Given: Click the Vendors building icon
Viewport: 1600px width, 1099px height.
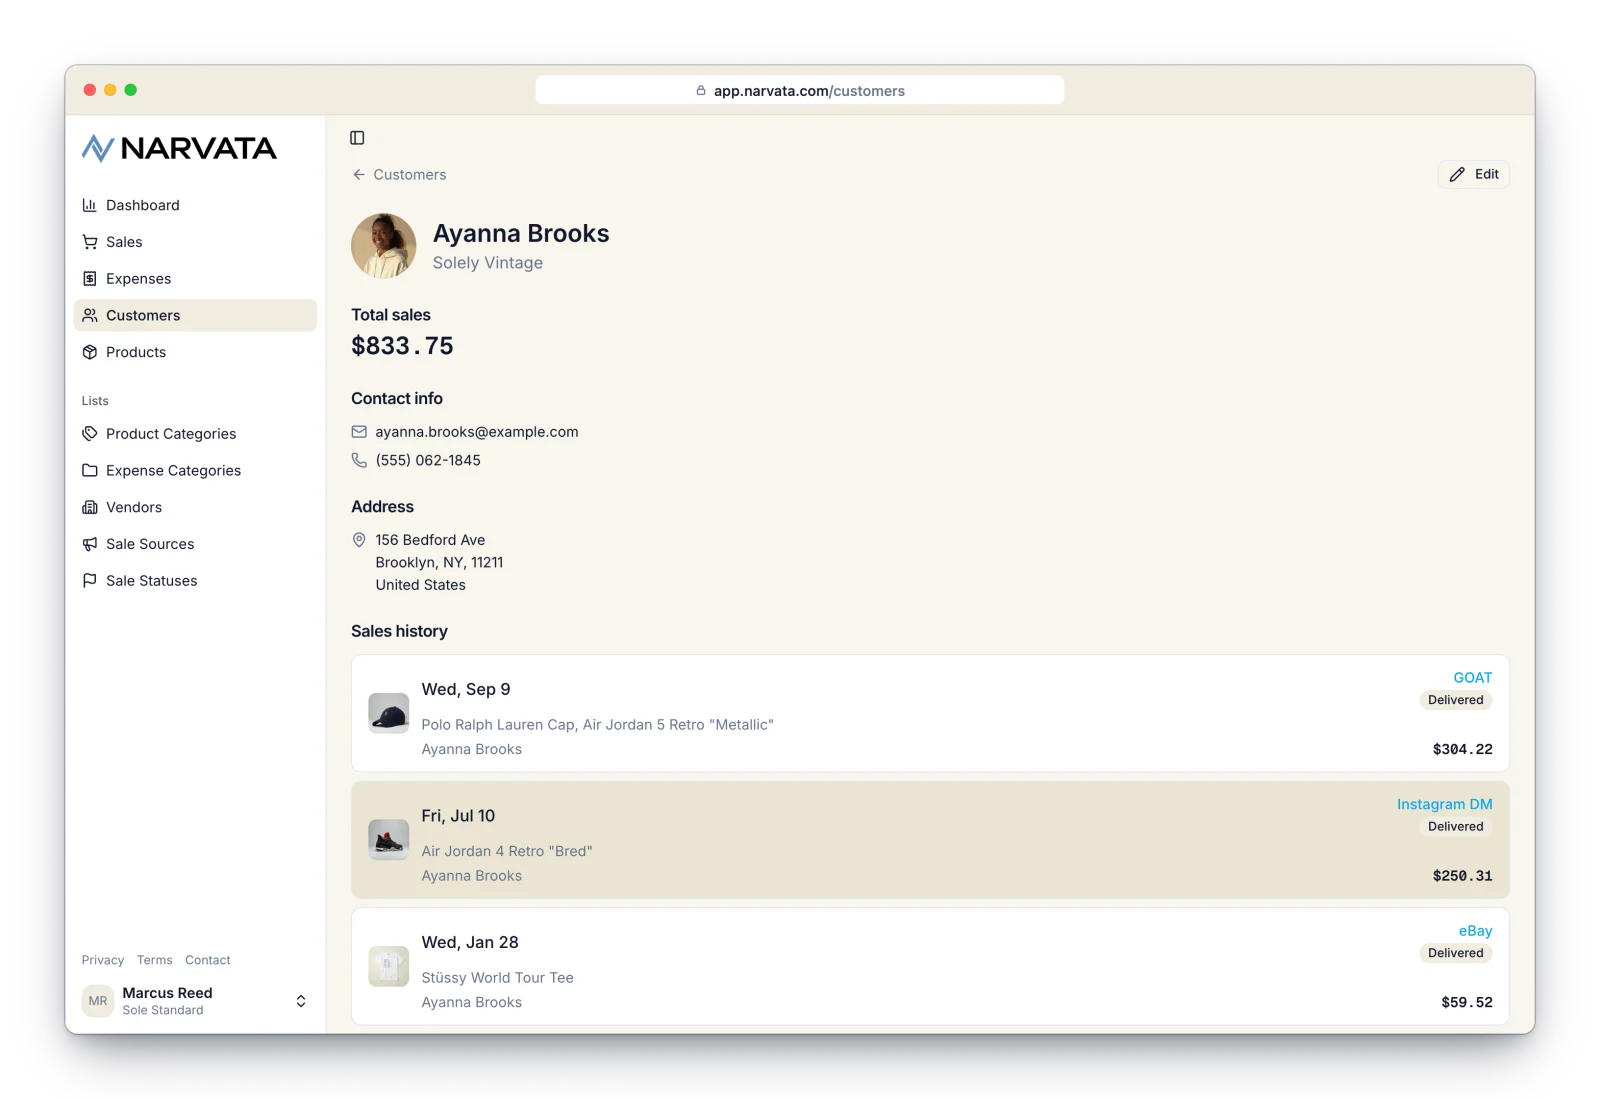Looking at the screenshot, I should (90, 507).
